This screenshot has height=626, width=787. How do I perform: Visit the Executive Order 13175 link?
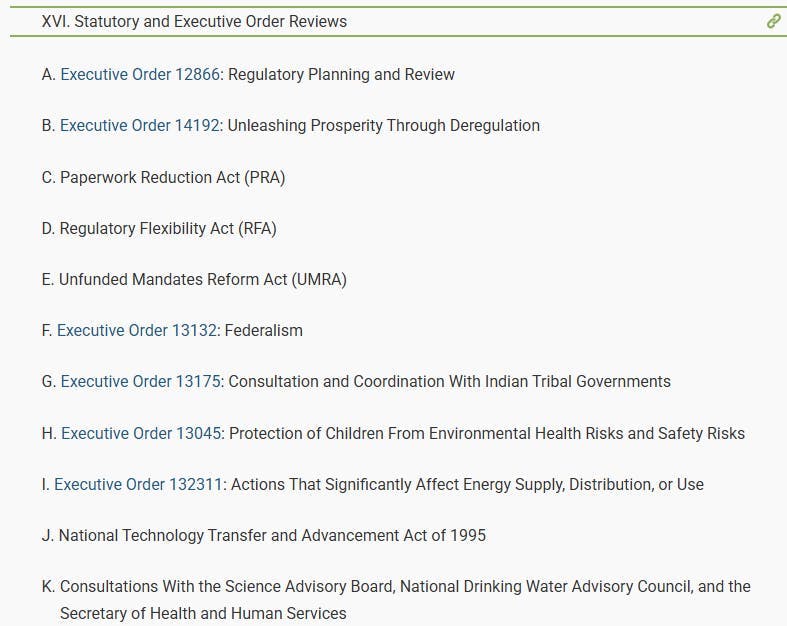pos(141,382)
